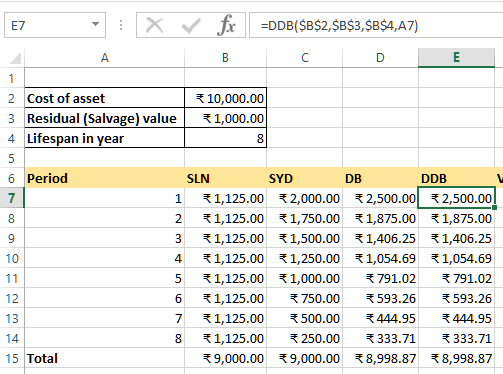
Task: Select DB value ₹ 2,500.00 in column D
Action: [380, 198]
